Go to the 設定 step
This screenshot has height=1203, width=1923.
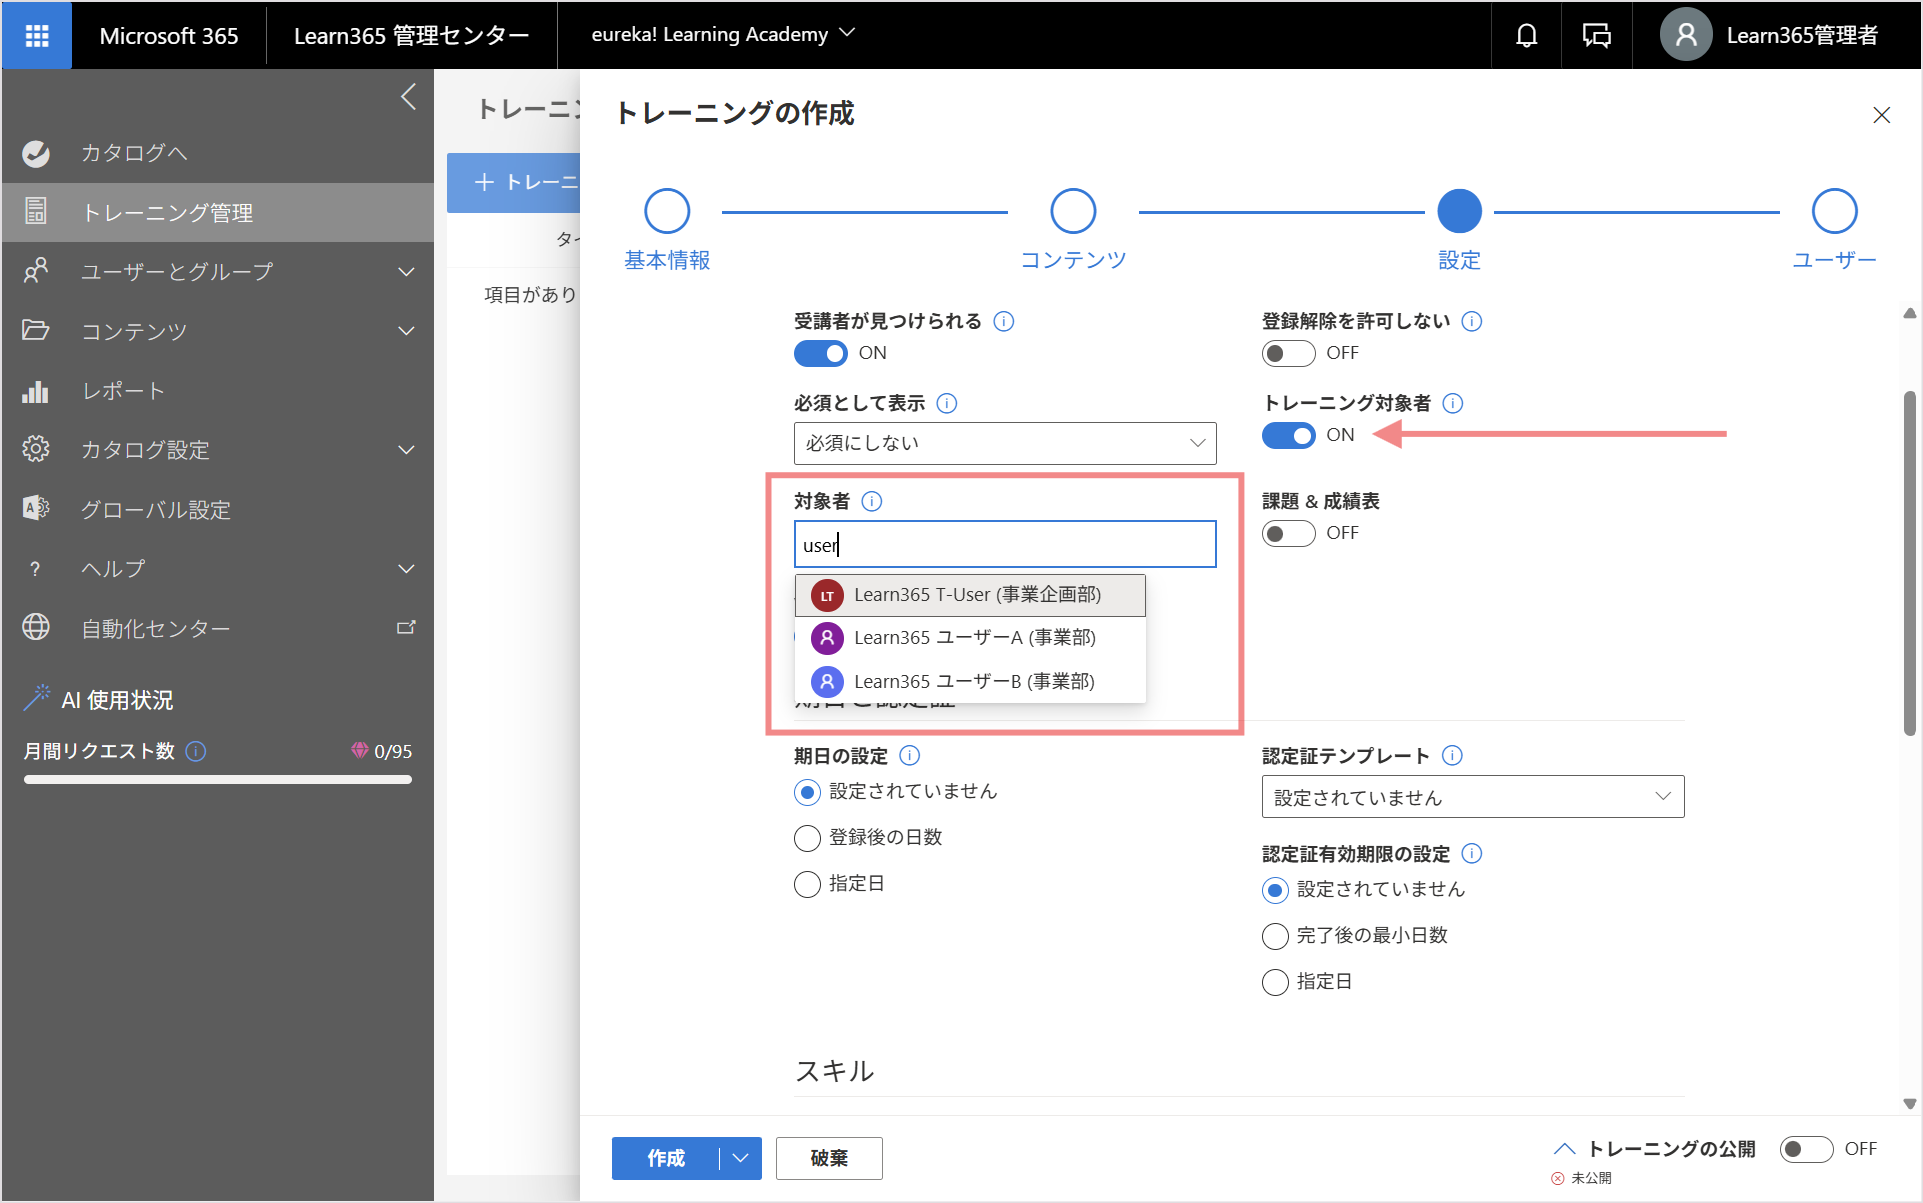pos(1459,211)
